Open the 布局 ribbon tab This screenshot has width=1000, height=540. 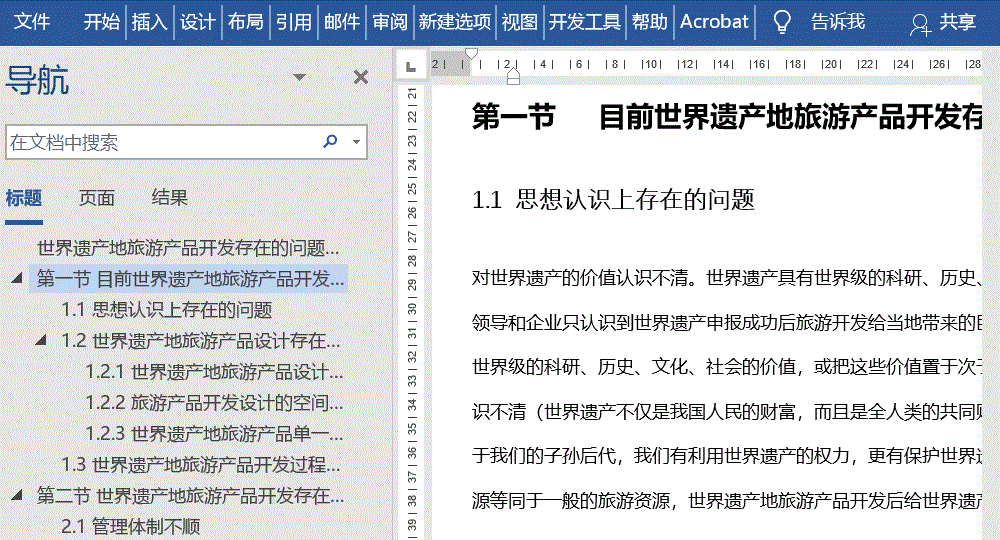point(246,22)
